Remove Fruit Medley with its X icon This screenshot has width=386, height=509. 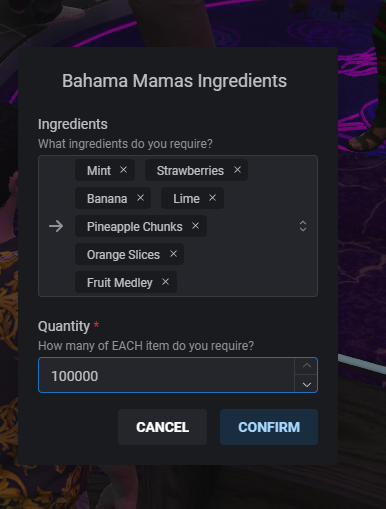point(165,282)
